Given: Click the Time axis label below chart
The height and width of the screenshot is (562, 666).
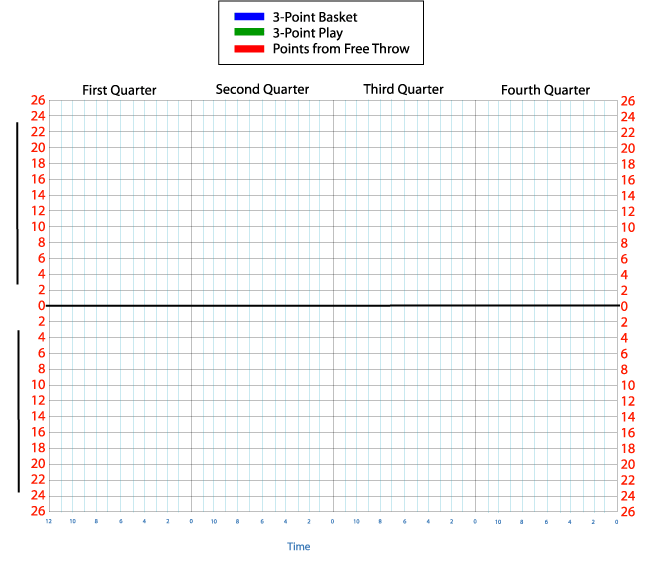Looking at the screenshot, I should tap(299, 546).
